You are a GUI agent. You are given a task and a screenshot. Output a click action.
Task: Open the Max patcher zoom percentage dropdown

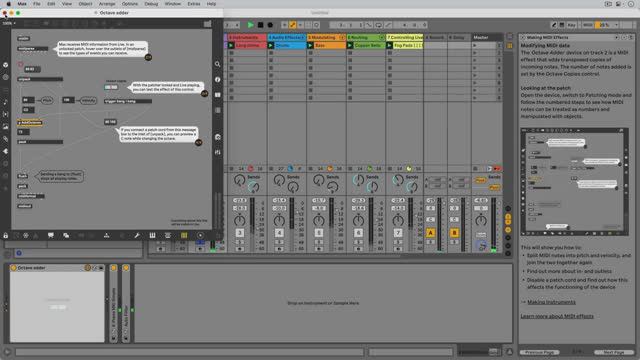(9, 23)
